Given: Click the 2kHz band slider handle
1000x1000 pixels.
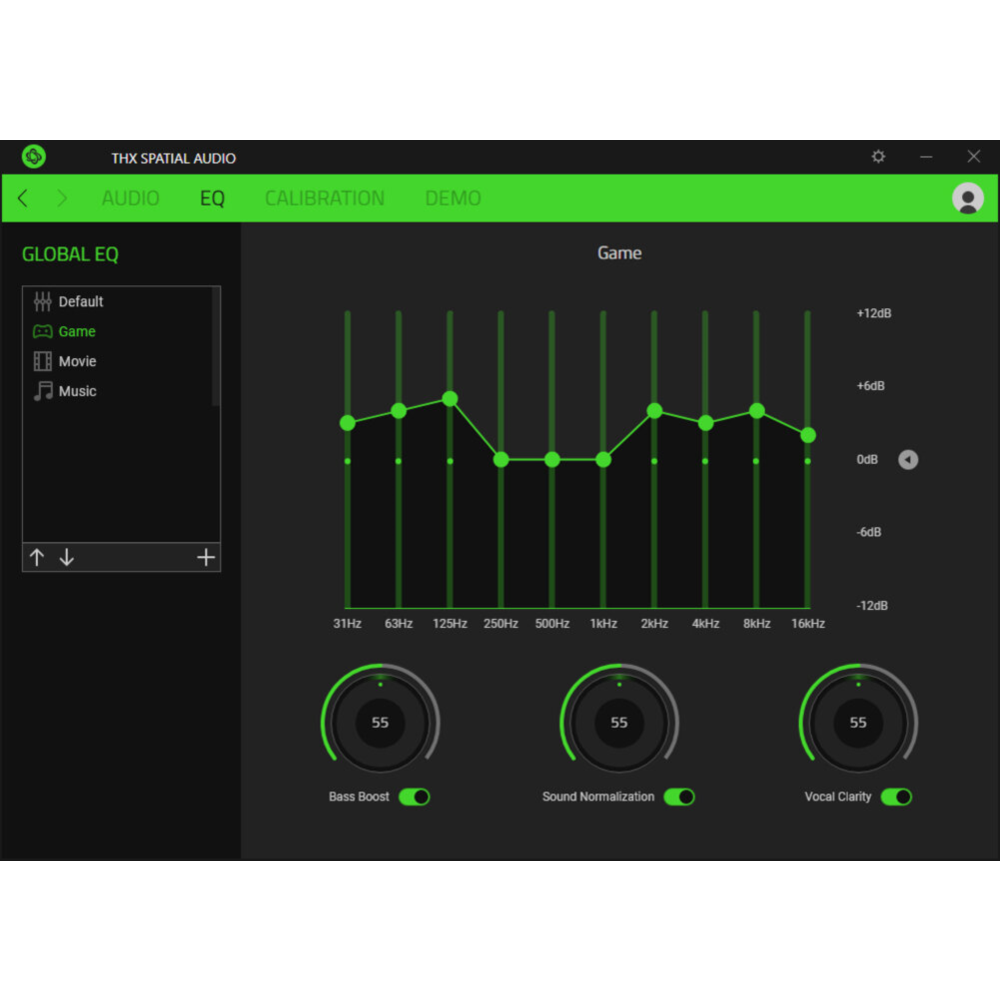Looking at the screenshot, I should pyautogui.click(x=654, y=411).
